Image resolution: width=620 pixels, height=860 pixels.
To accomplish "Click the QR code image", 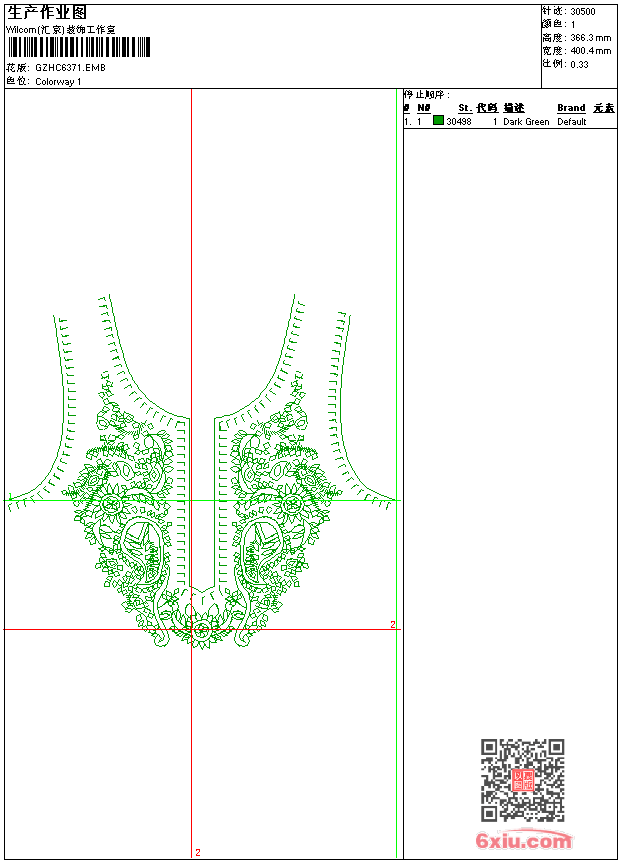I will coord(523,780).
